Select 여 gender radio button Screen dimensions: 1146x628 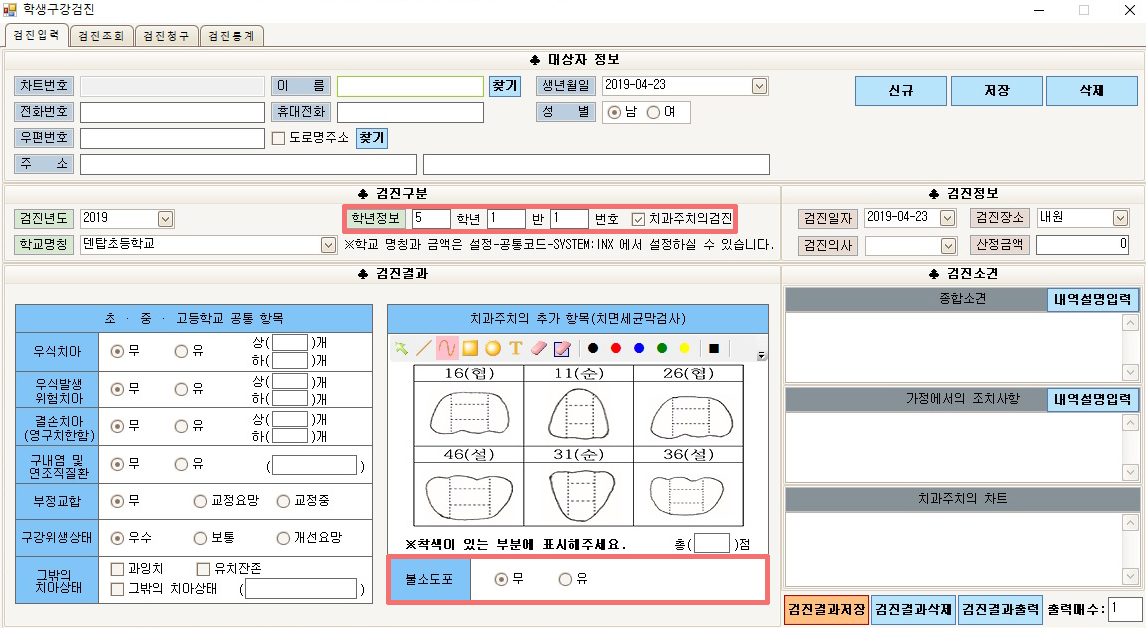click(x=653, y=112)
